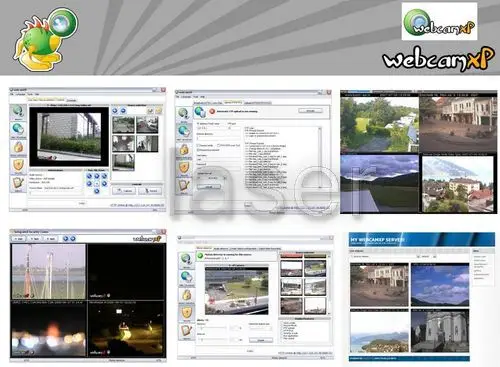Image resolution: width=500 pixels, height=367 pixels.
Task: Click the webcamXP logo badge in banner
Action: point(439,22)
